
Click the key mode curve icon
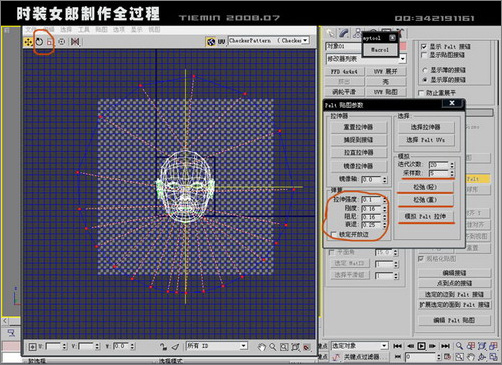coord(336,357)
